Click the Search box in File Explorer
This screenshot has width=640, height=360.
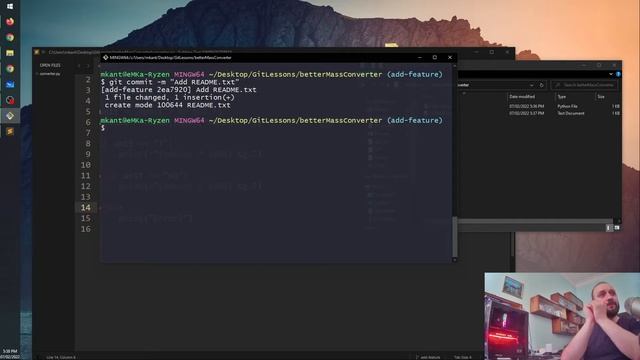[x=584, y=85]
